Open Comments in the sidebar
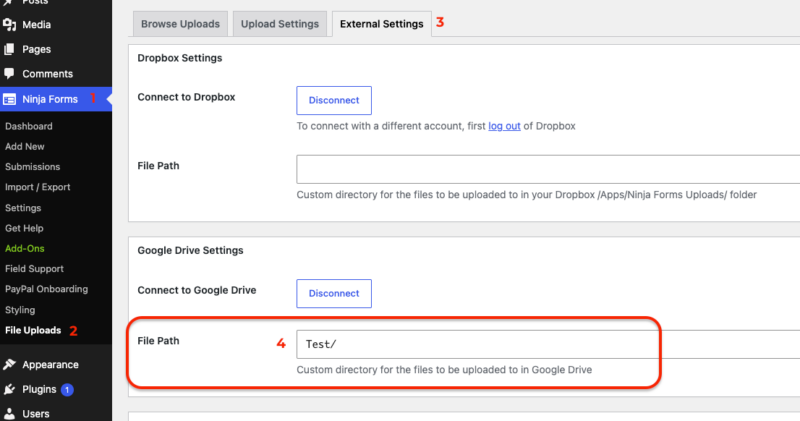This screenshot has width=800, height=421. pos(47,73)
